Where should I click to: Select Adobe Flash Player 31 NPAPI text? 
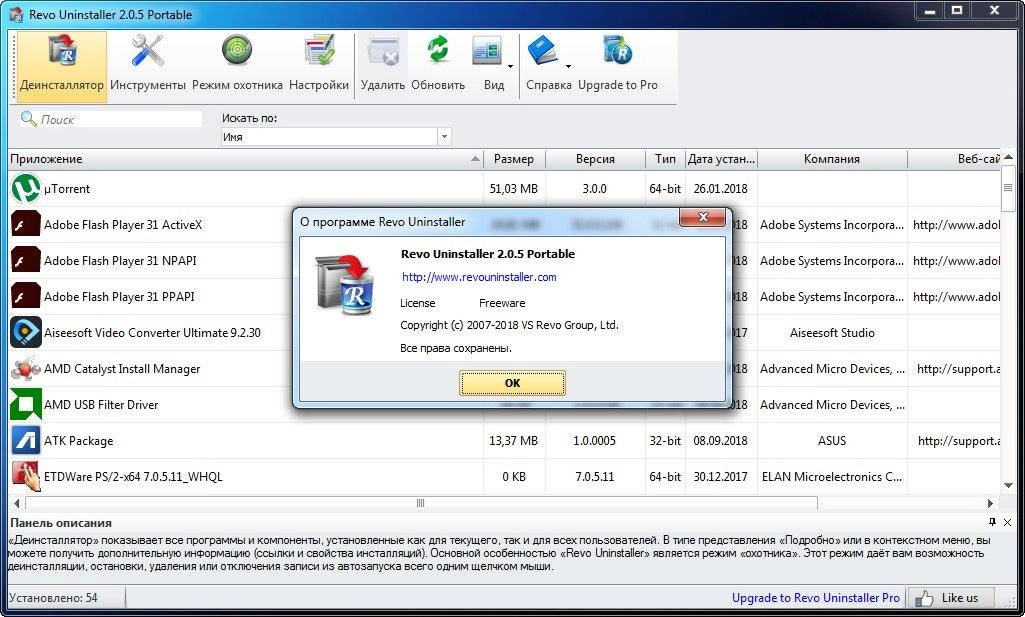pos(120,261)
